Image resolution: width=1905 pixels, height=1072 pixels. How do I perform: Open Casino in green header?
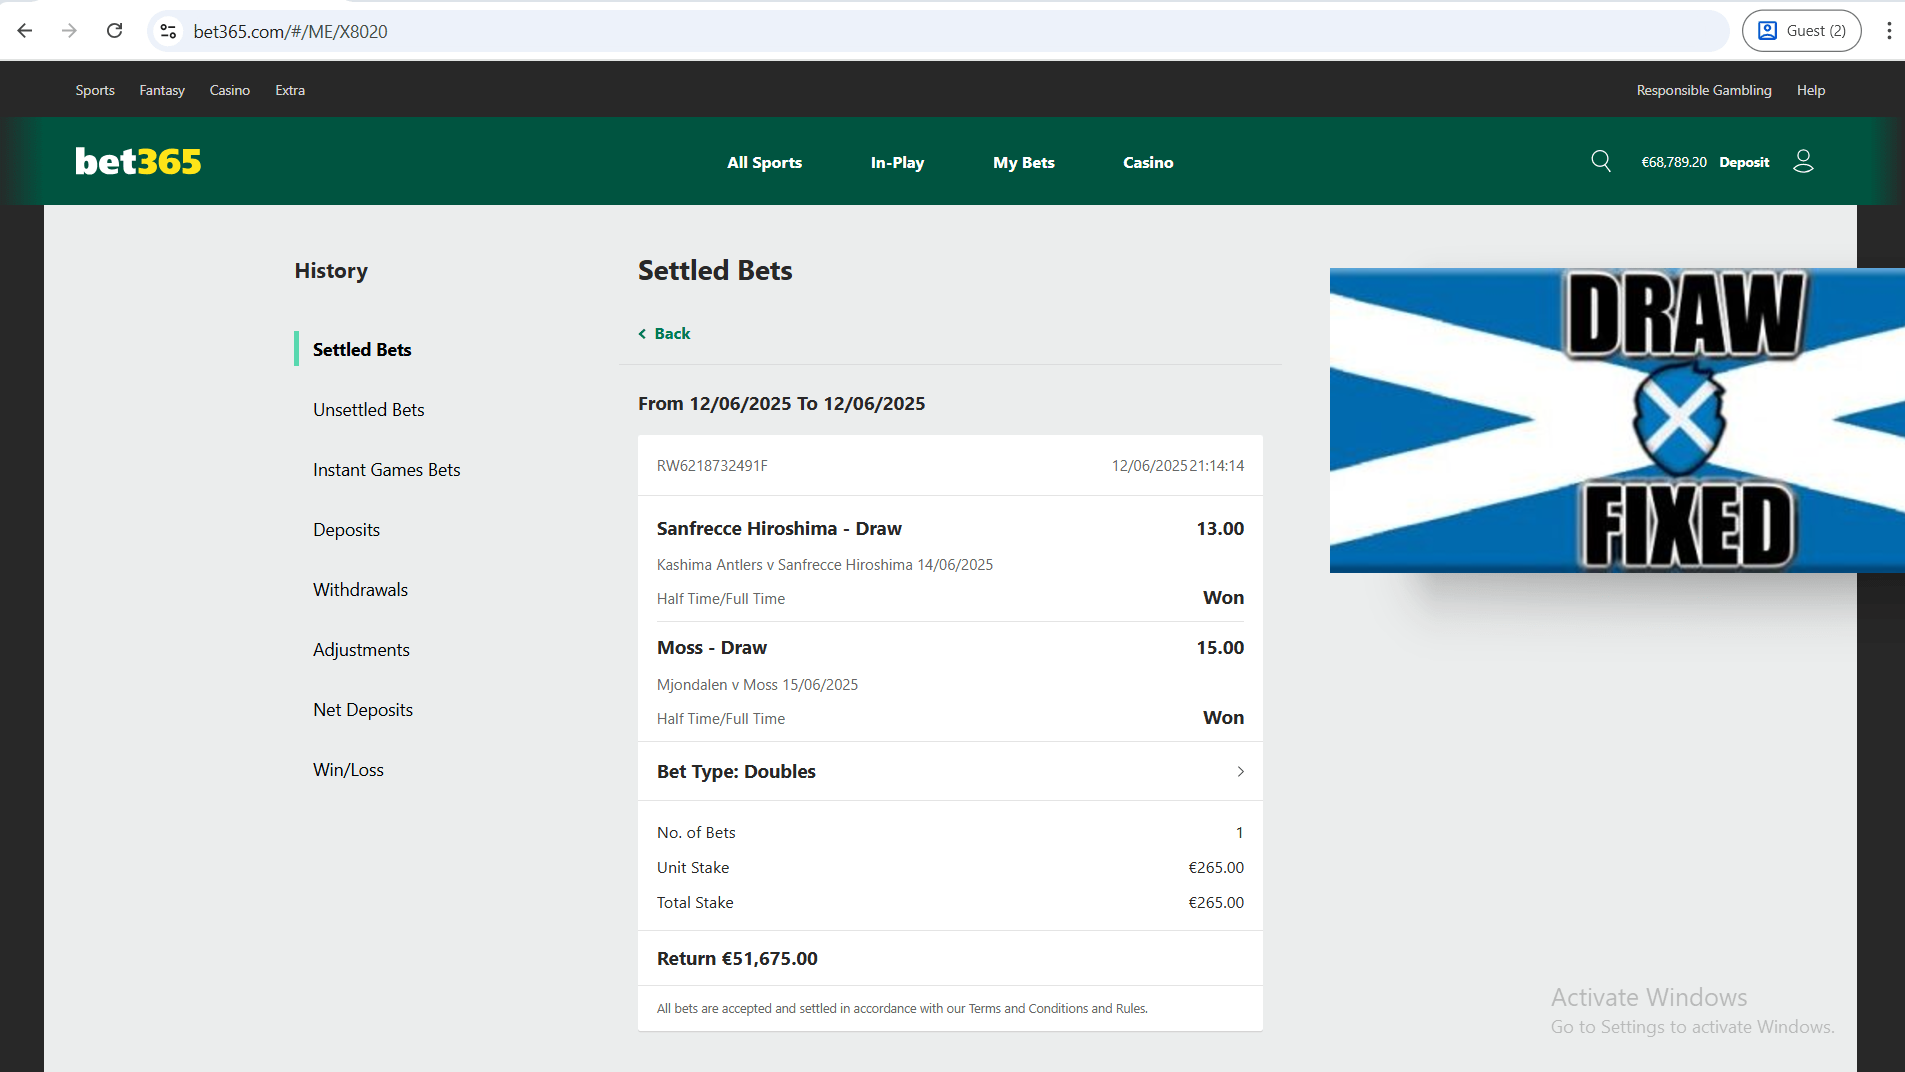(1148, 162)
